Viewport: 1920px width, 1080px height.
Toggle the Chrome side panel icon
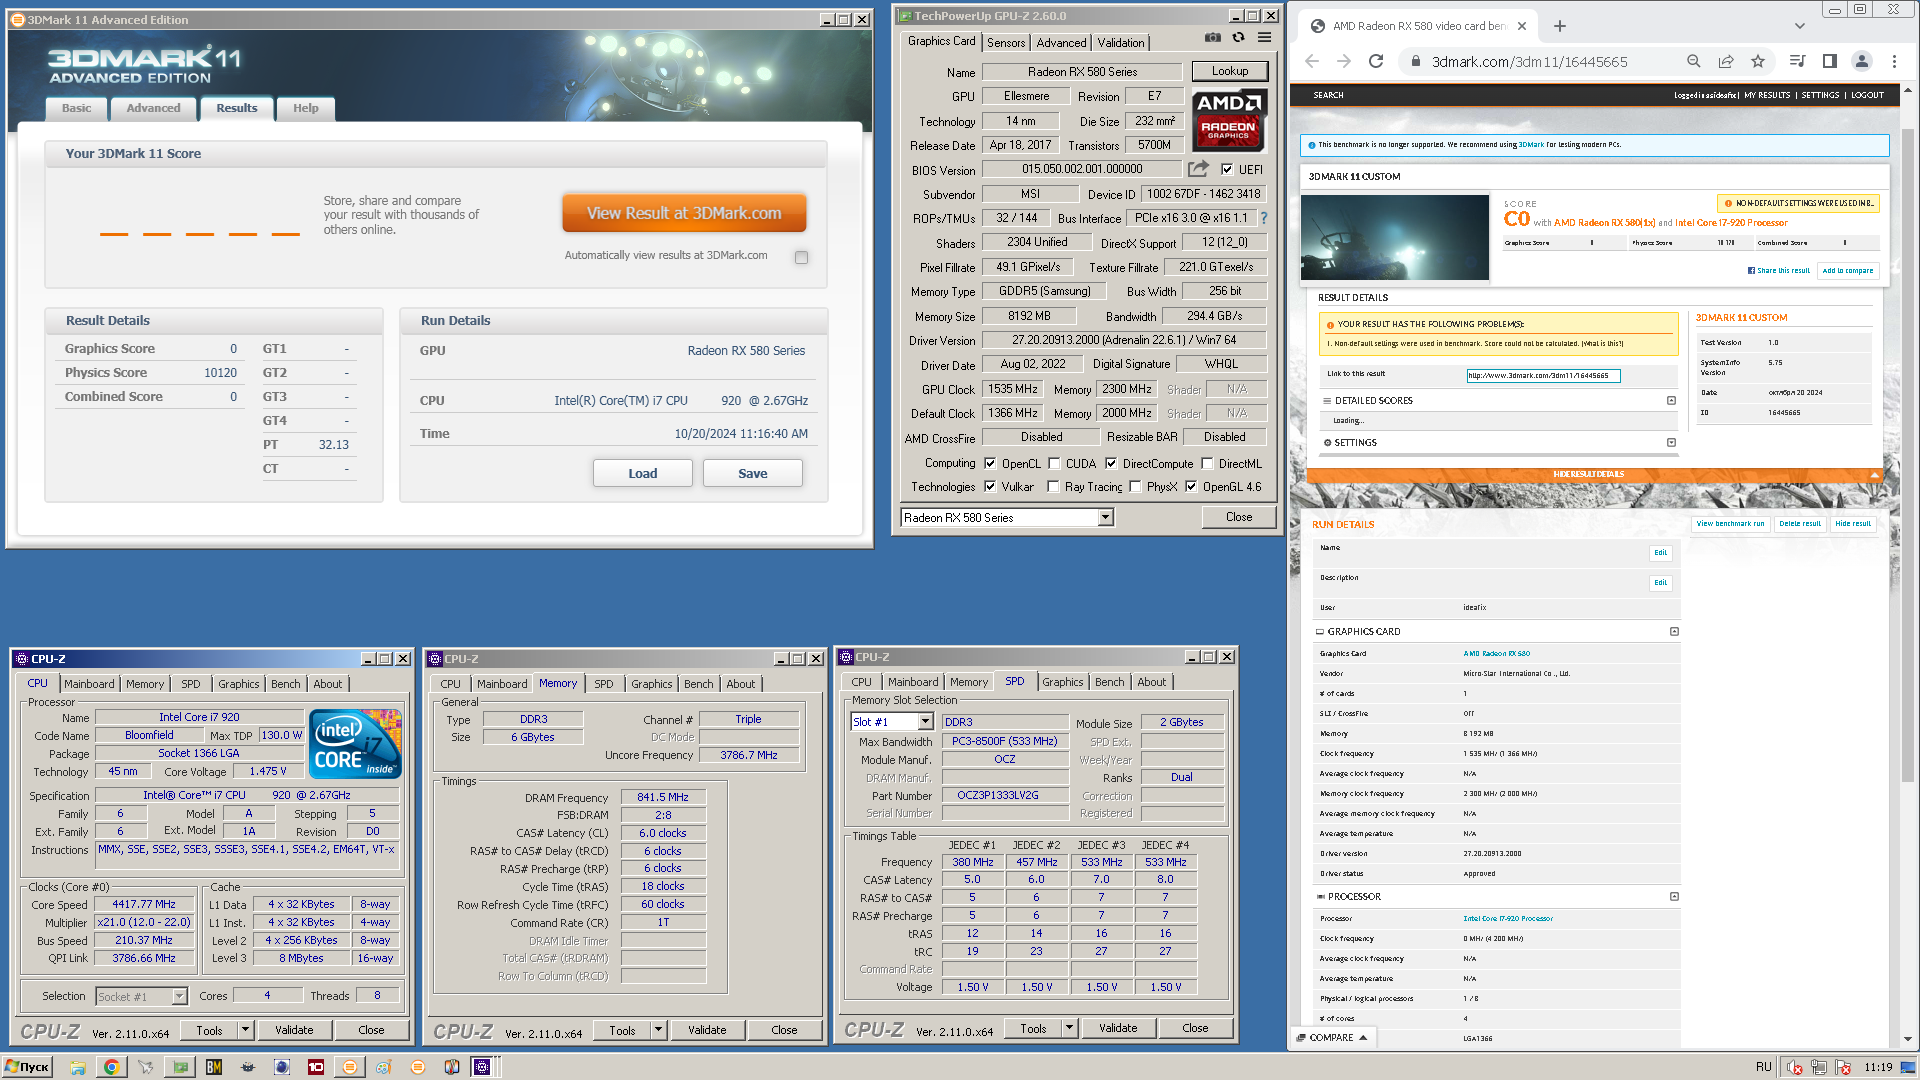[x=1829, y=61]
